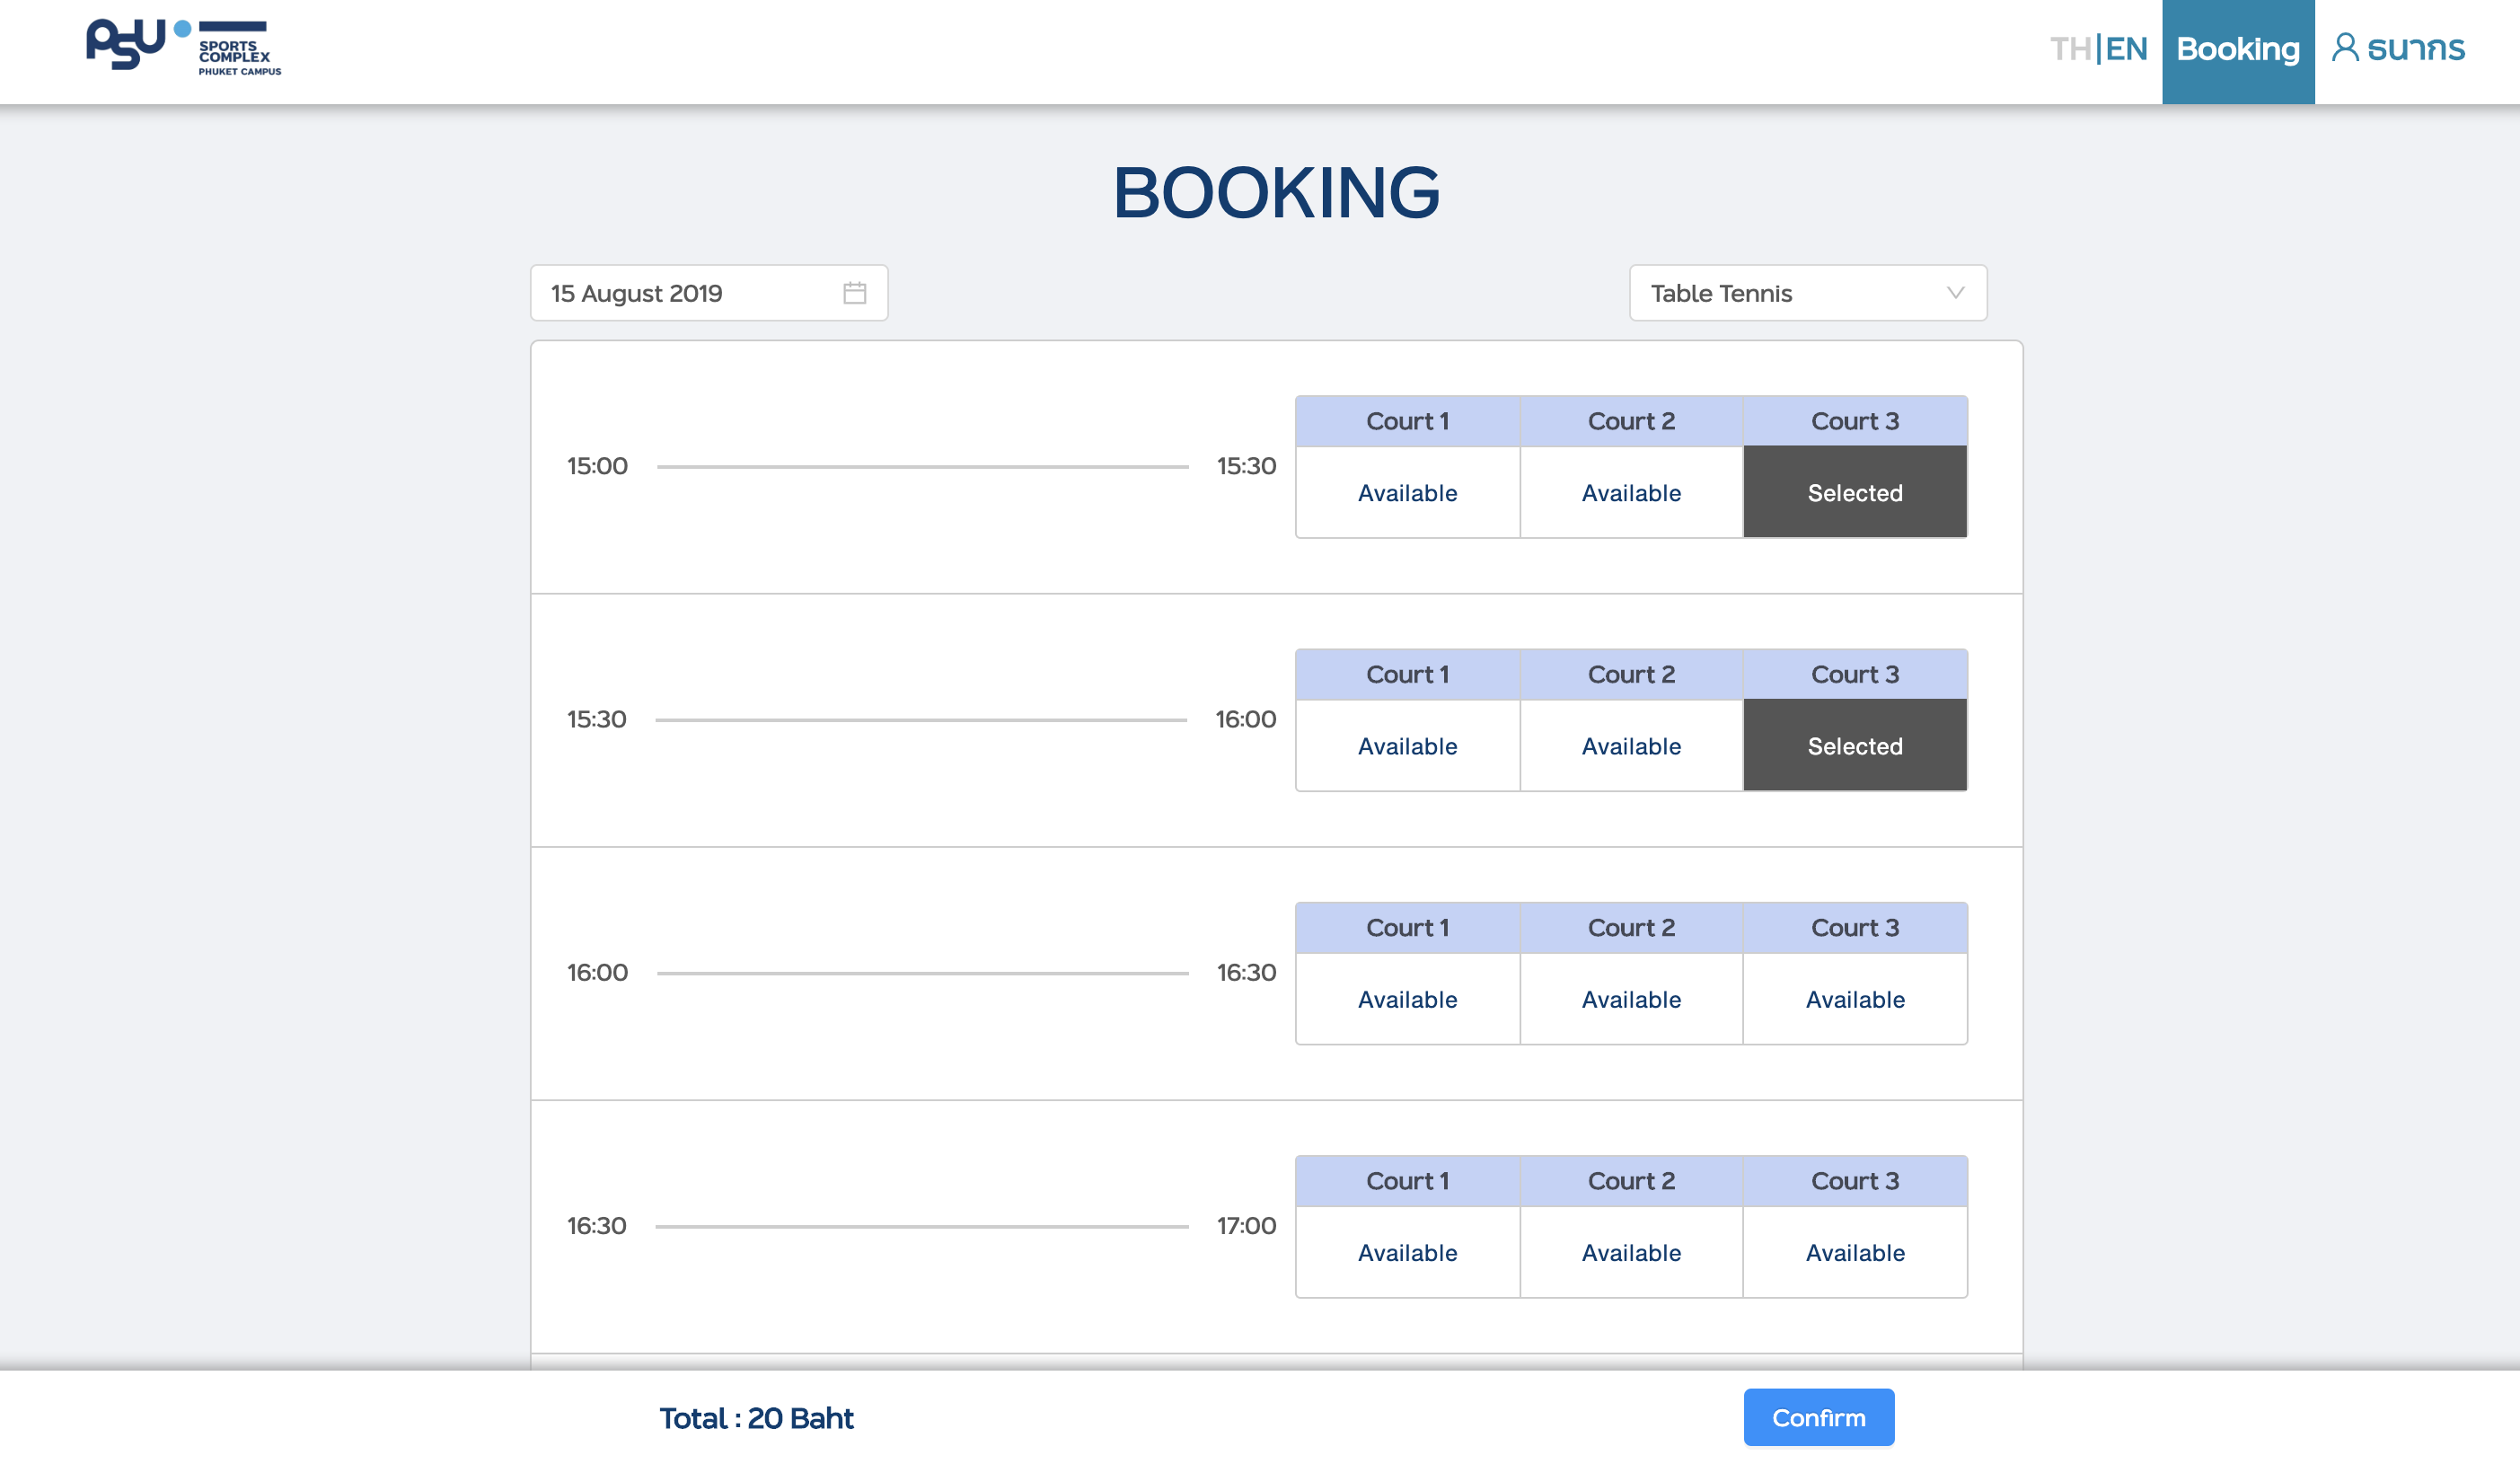Image resolution: width=2520 pixels, height=1464 pixels.
Task: Select Court 2 Available at 16:00
Action: click(1631, 999)
